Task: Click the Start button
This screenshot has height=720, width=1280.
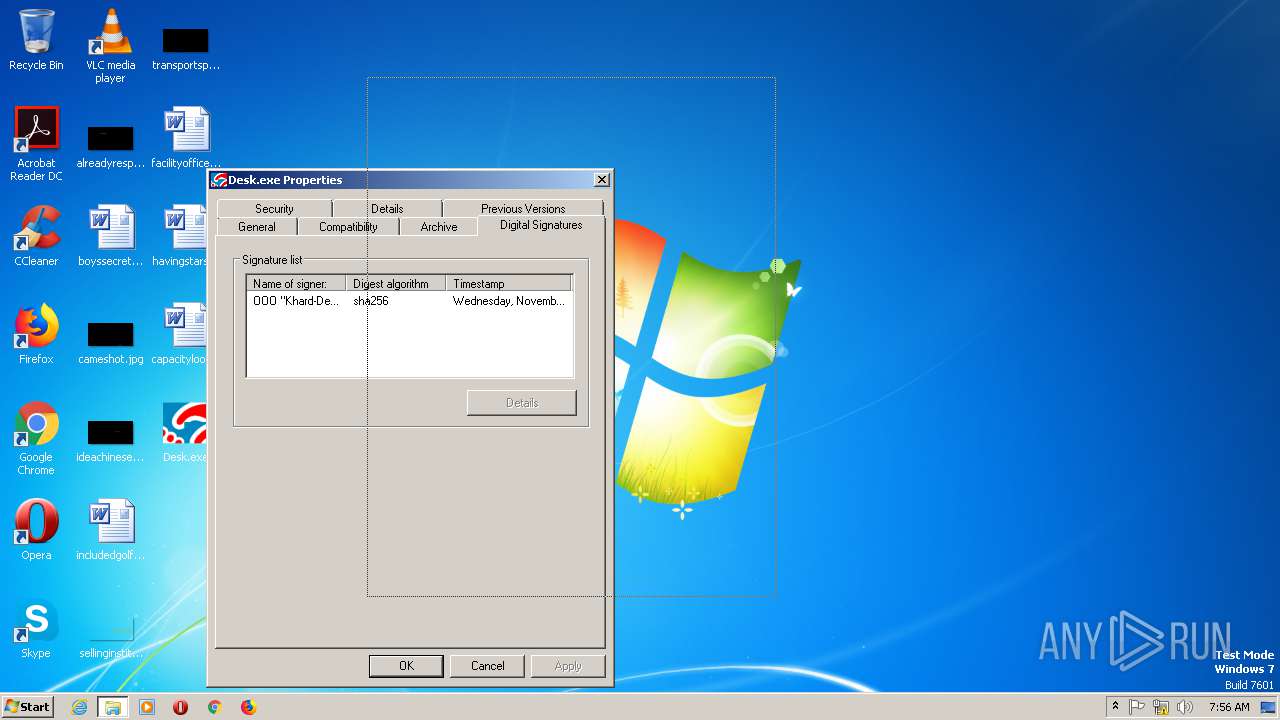Action: click(27, 707)
